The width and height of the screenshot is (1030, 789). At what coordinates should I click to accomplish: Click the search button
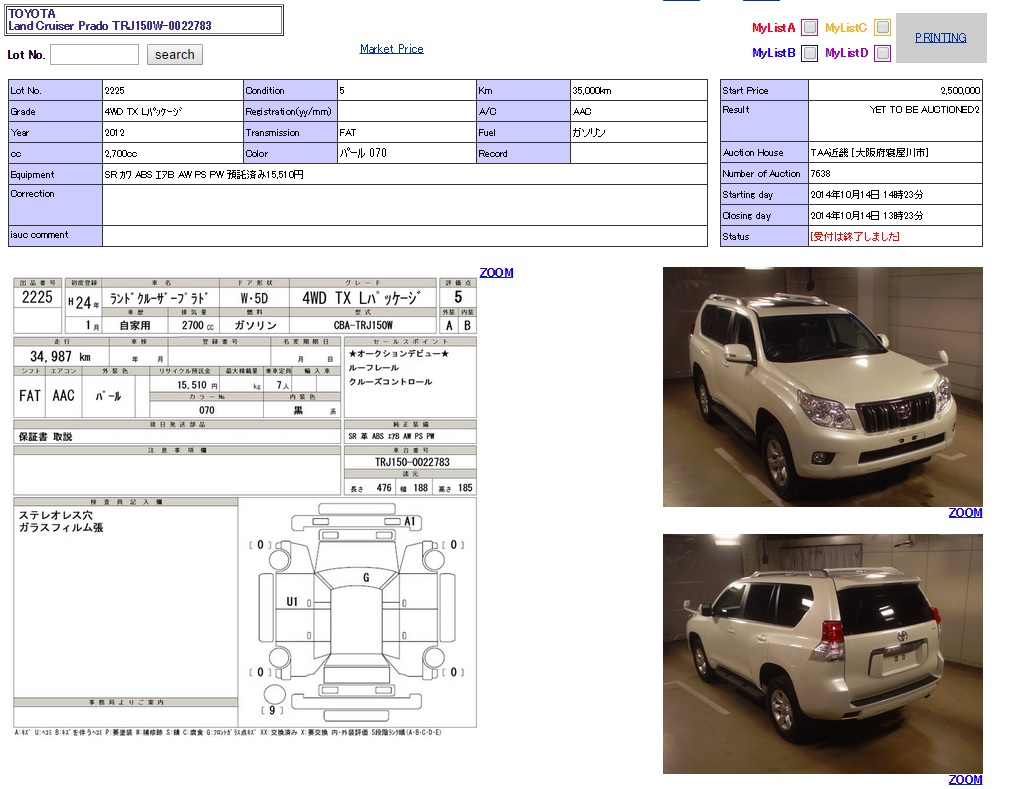click(x=175, y=55)
